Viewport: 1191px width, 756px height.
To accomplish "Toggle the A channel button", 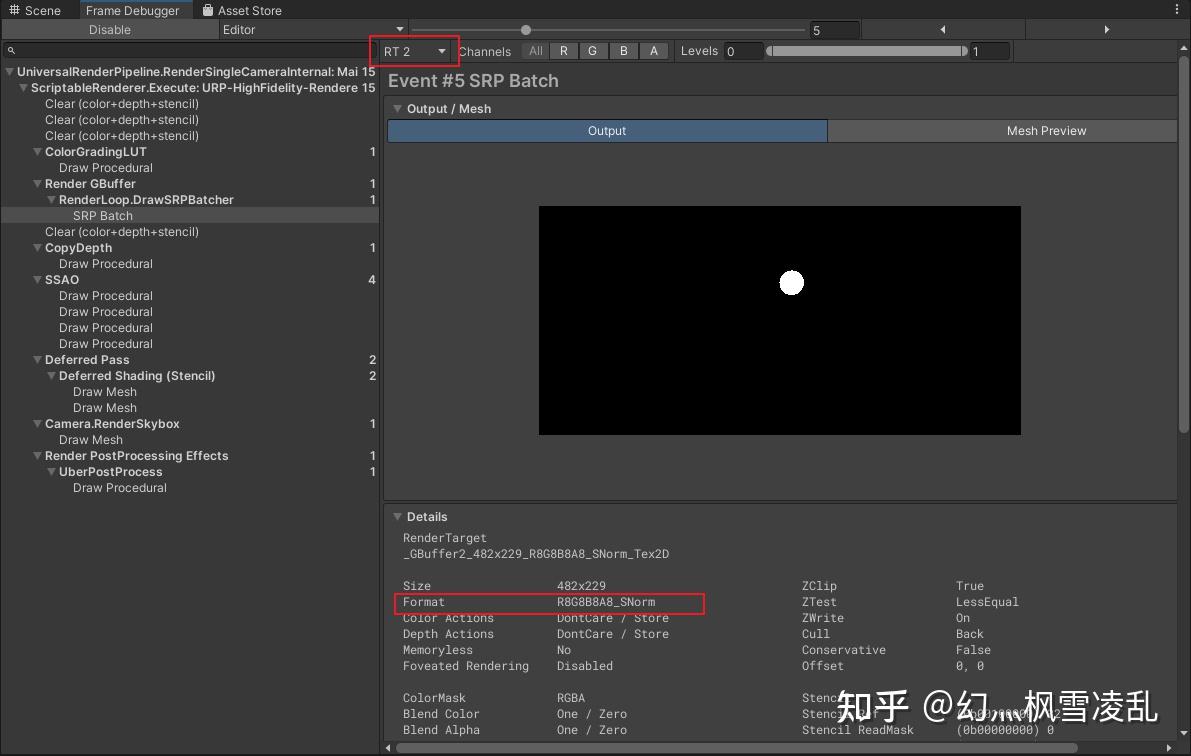I will click(x=653, y=51).
